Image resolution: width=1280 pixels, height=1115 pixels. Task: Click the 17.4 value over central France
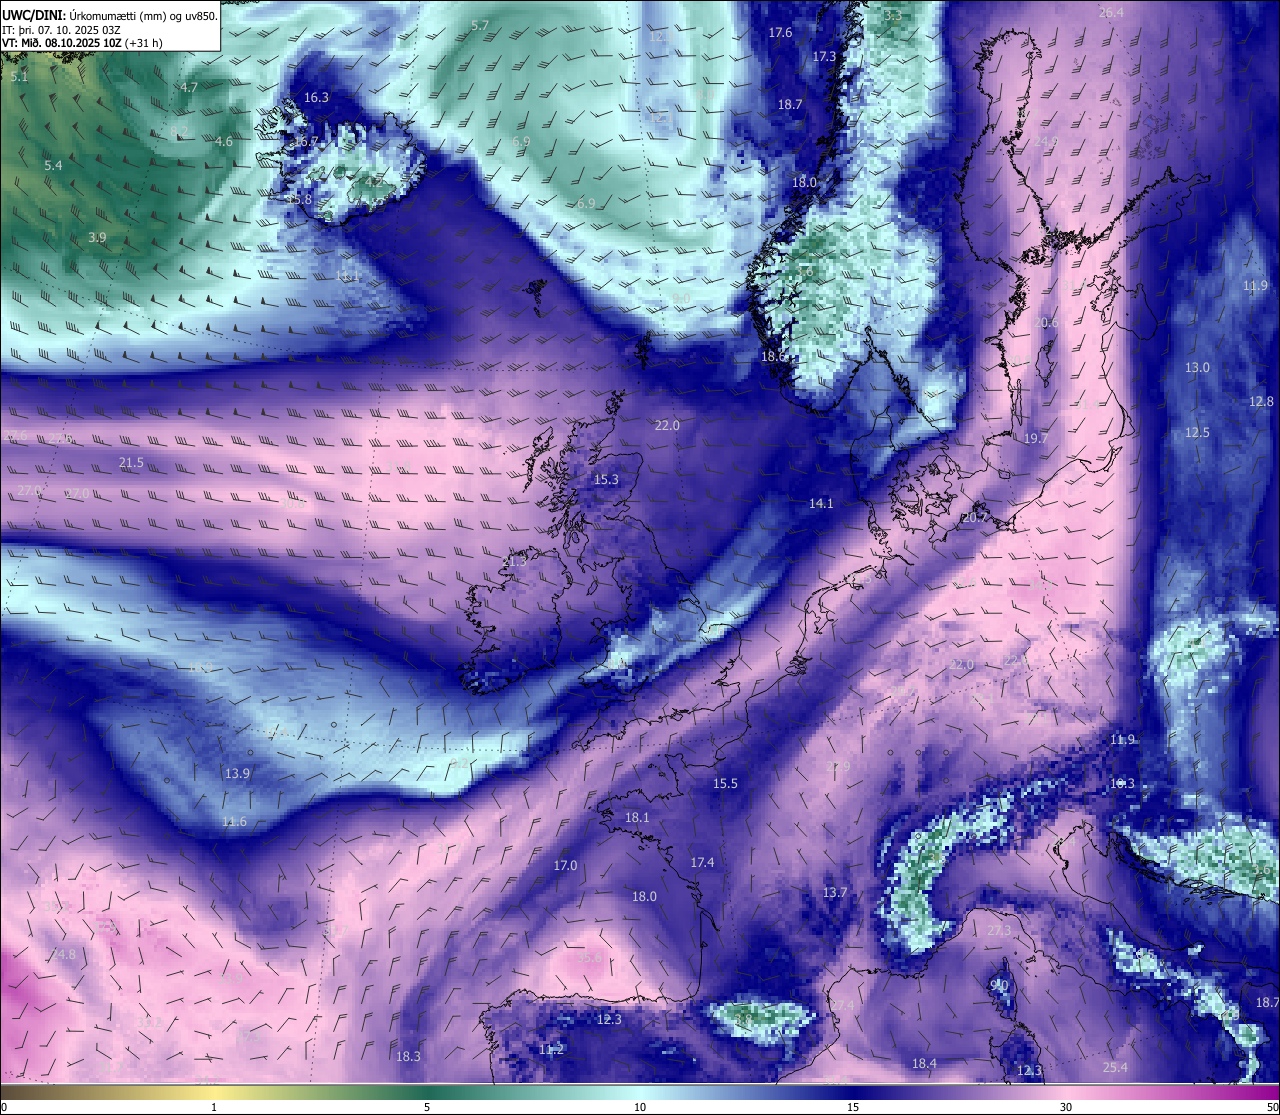pos(702,862)
